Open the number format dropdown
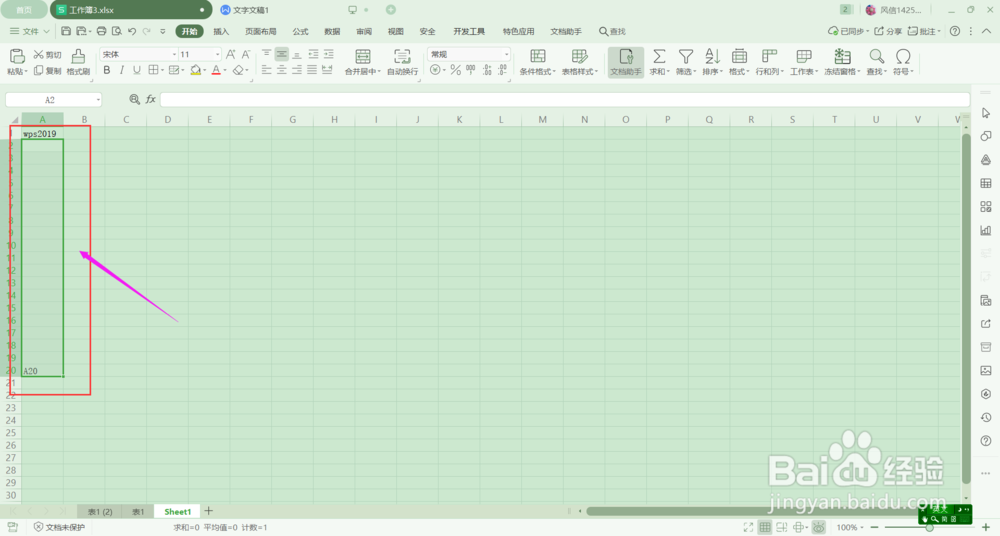1000x536 pixels. pyautogui.click(x=506, y=54)
